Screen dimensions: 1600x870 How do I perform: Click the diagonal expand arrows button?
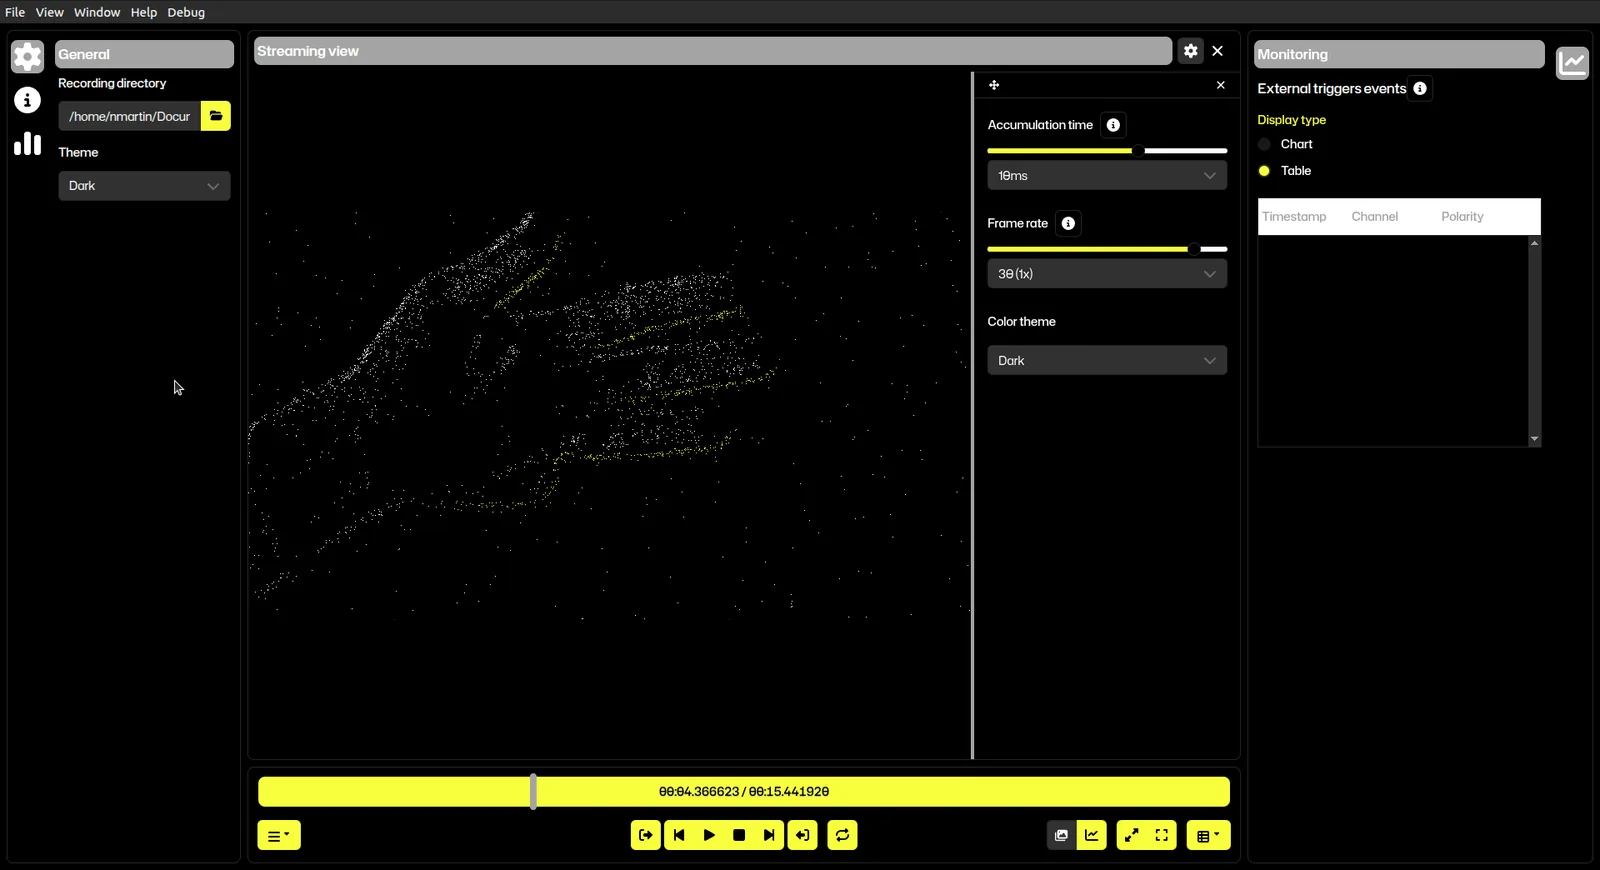point(1131,835)
